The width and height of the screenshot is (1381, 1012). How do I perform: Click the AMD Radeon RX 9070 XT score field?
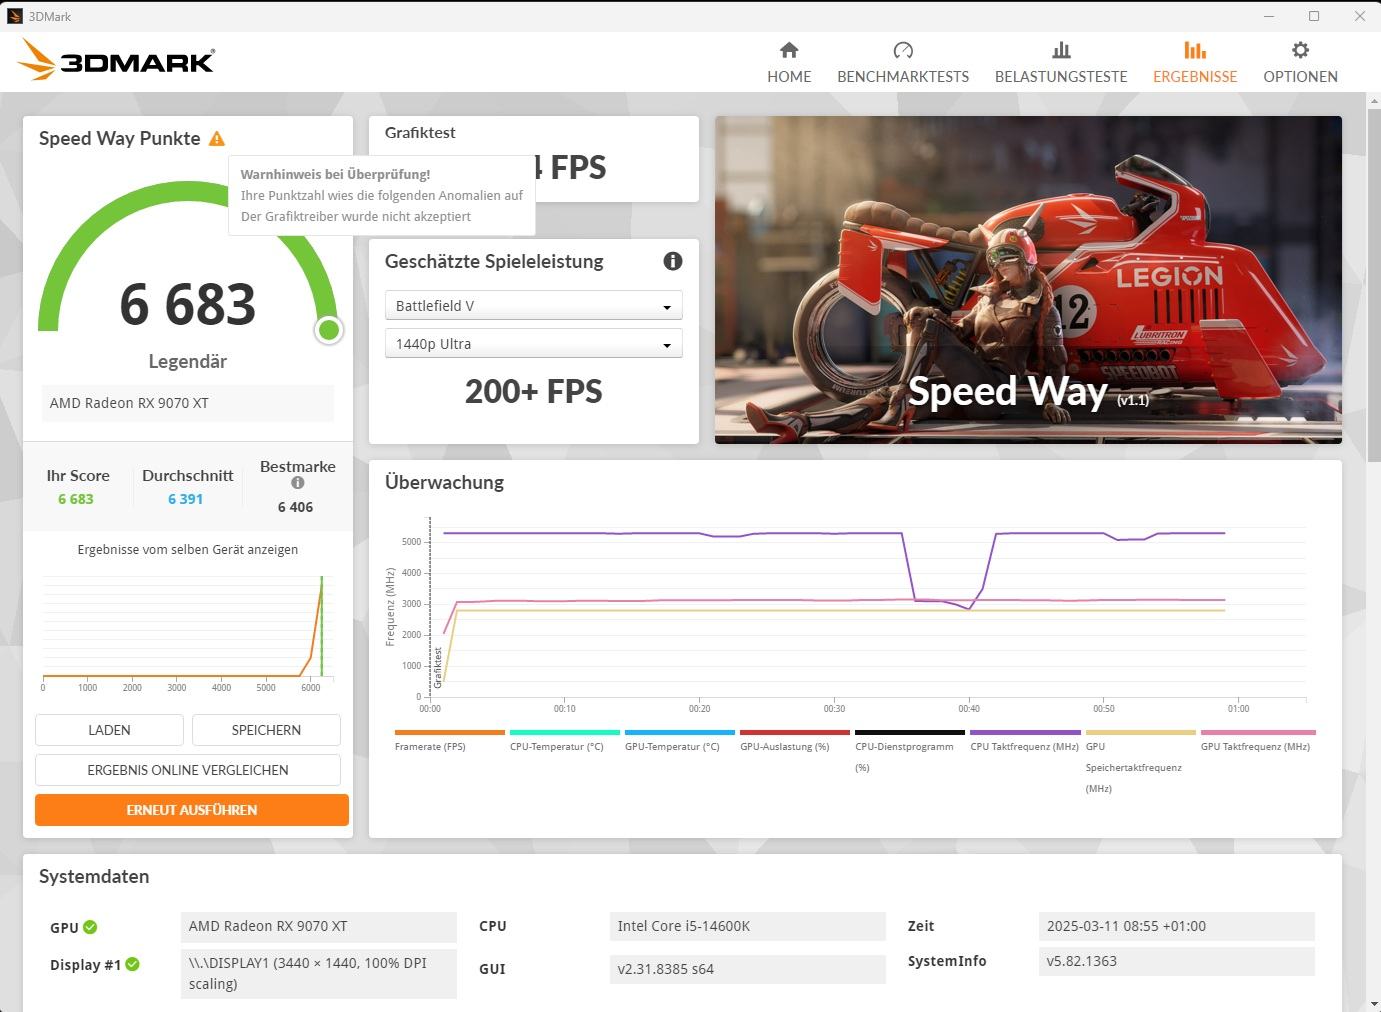pyautogui.click(x=188, y=403)
